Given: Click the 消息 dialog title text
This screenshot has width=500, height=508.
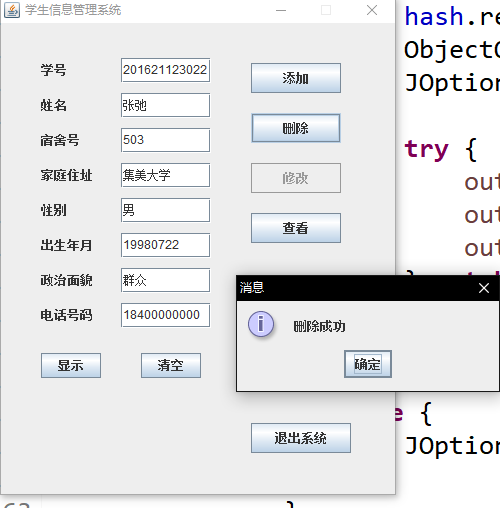Looking at the screenshot, I should (x=252, y=287).
